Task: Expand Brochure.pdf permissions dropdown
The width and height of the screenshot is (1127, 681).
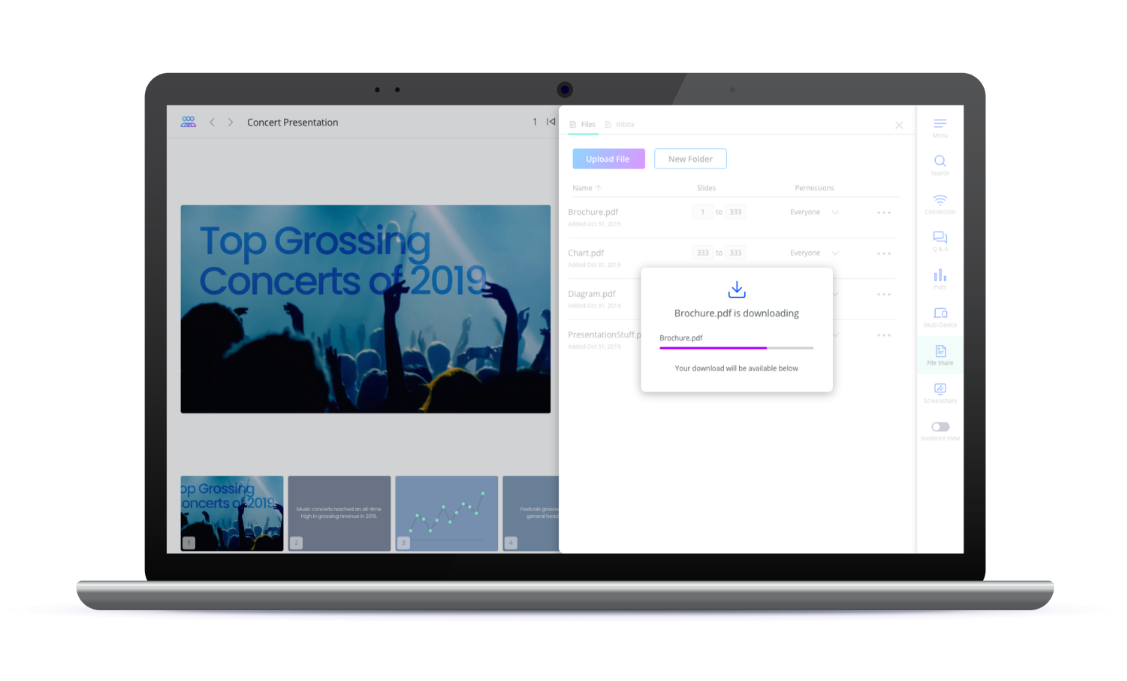Action: [x=835, y=212]
